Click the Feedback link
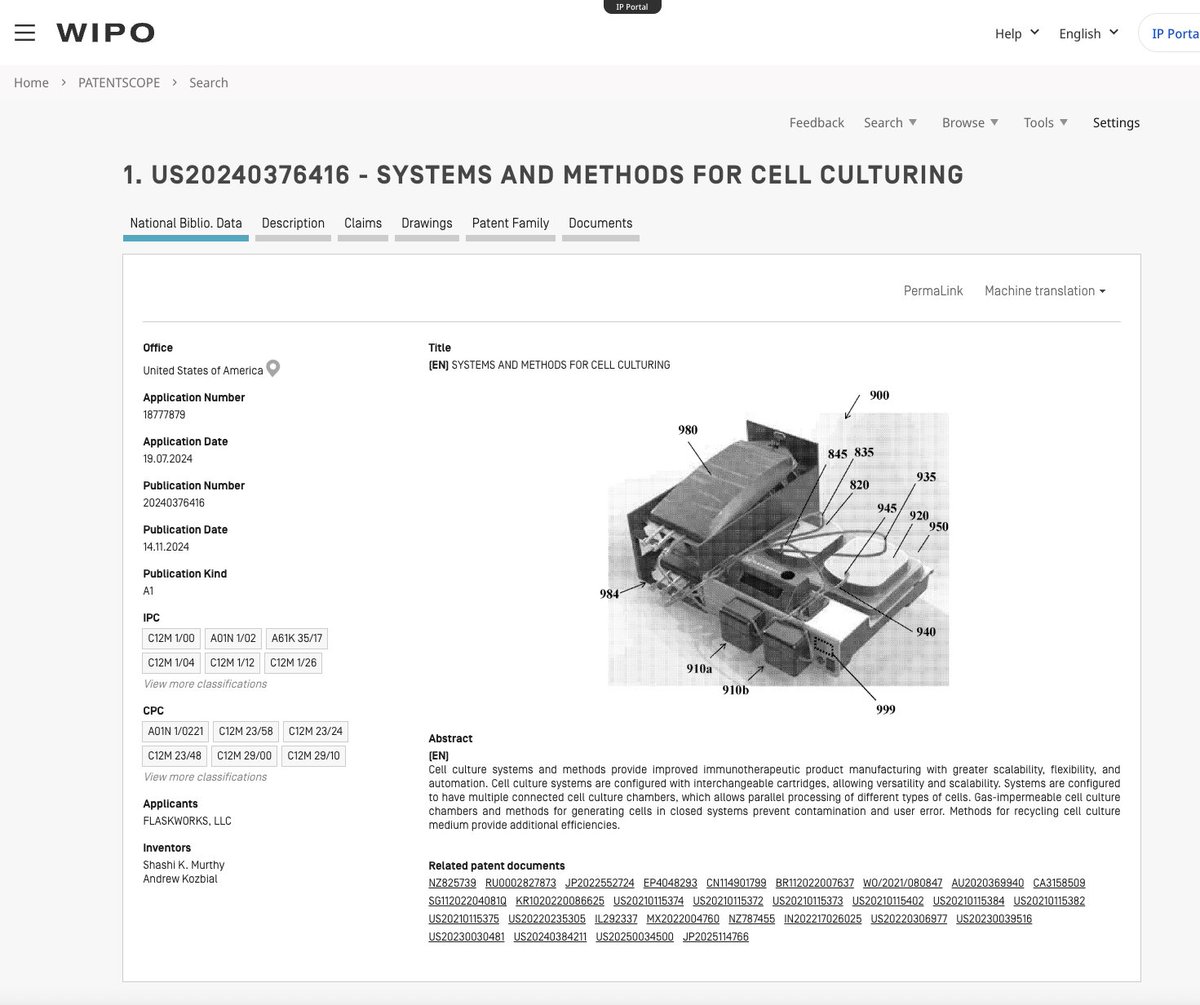Image resolution: width=1200 pixels, height=1005 pixels. (817, 122)
